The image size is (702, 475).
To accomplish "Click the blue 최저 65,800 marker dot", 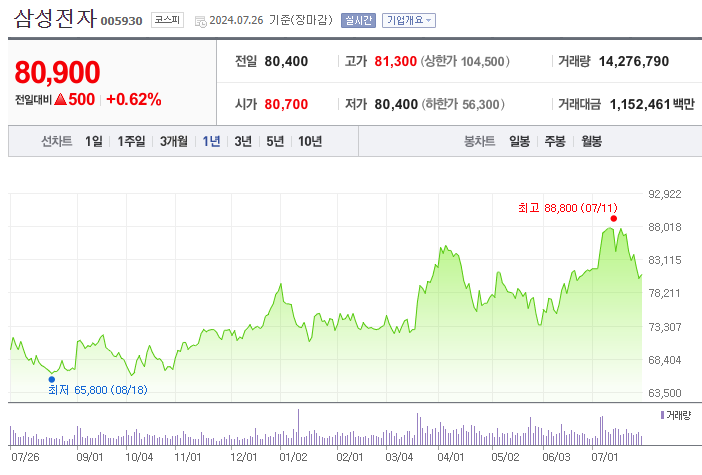I will (51, 379).
